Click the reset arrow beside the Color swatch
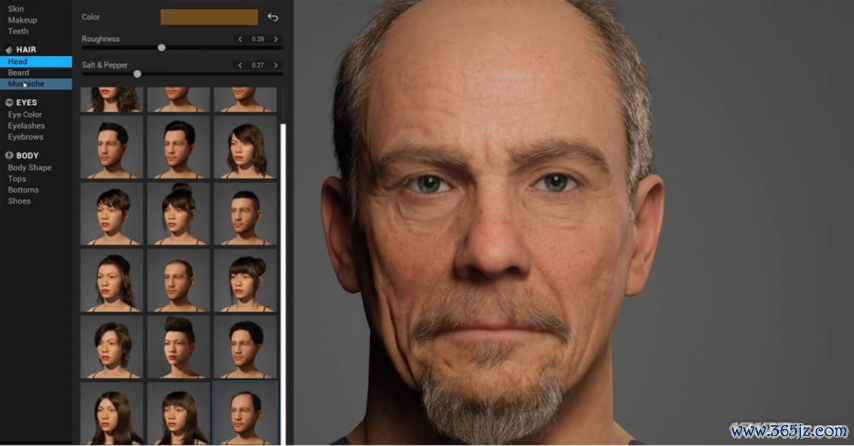Viewport: 854px width, 446px height. pos(273,17)
